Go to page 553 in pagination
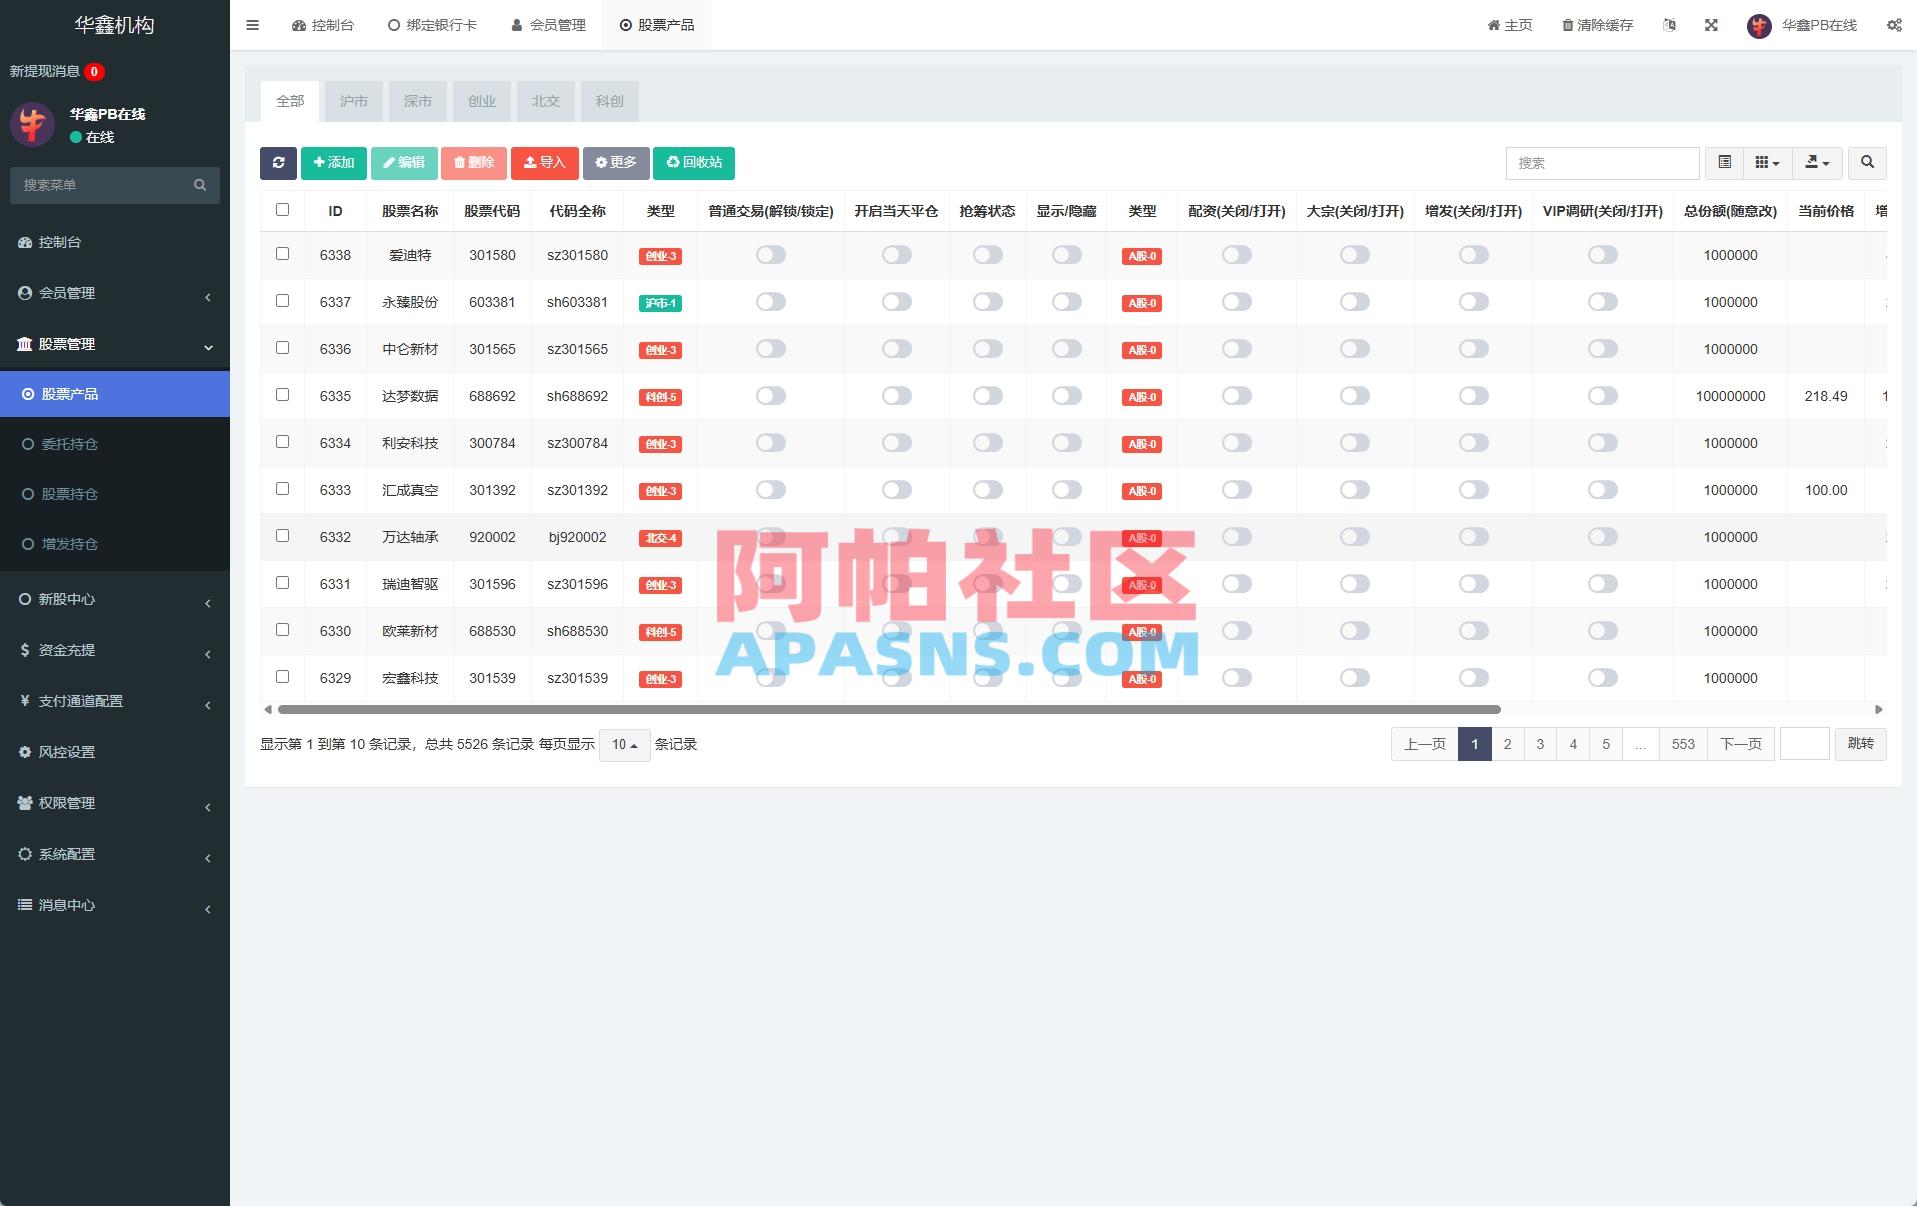The width and height of the screenshot is (1917, 1206). 1683,744
